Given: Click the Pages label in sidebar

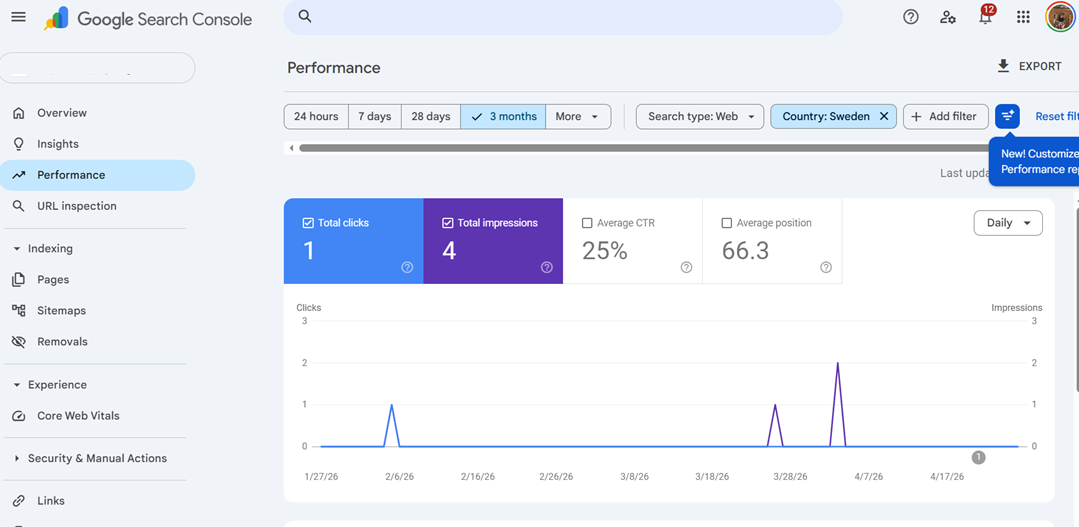Looking at the screenshot, I should click(x=53, y=279).
